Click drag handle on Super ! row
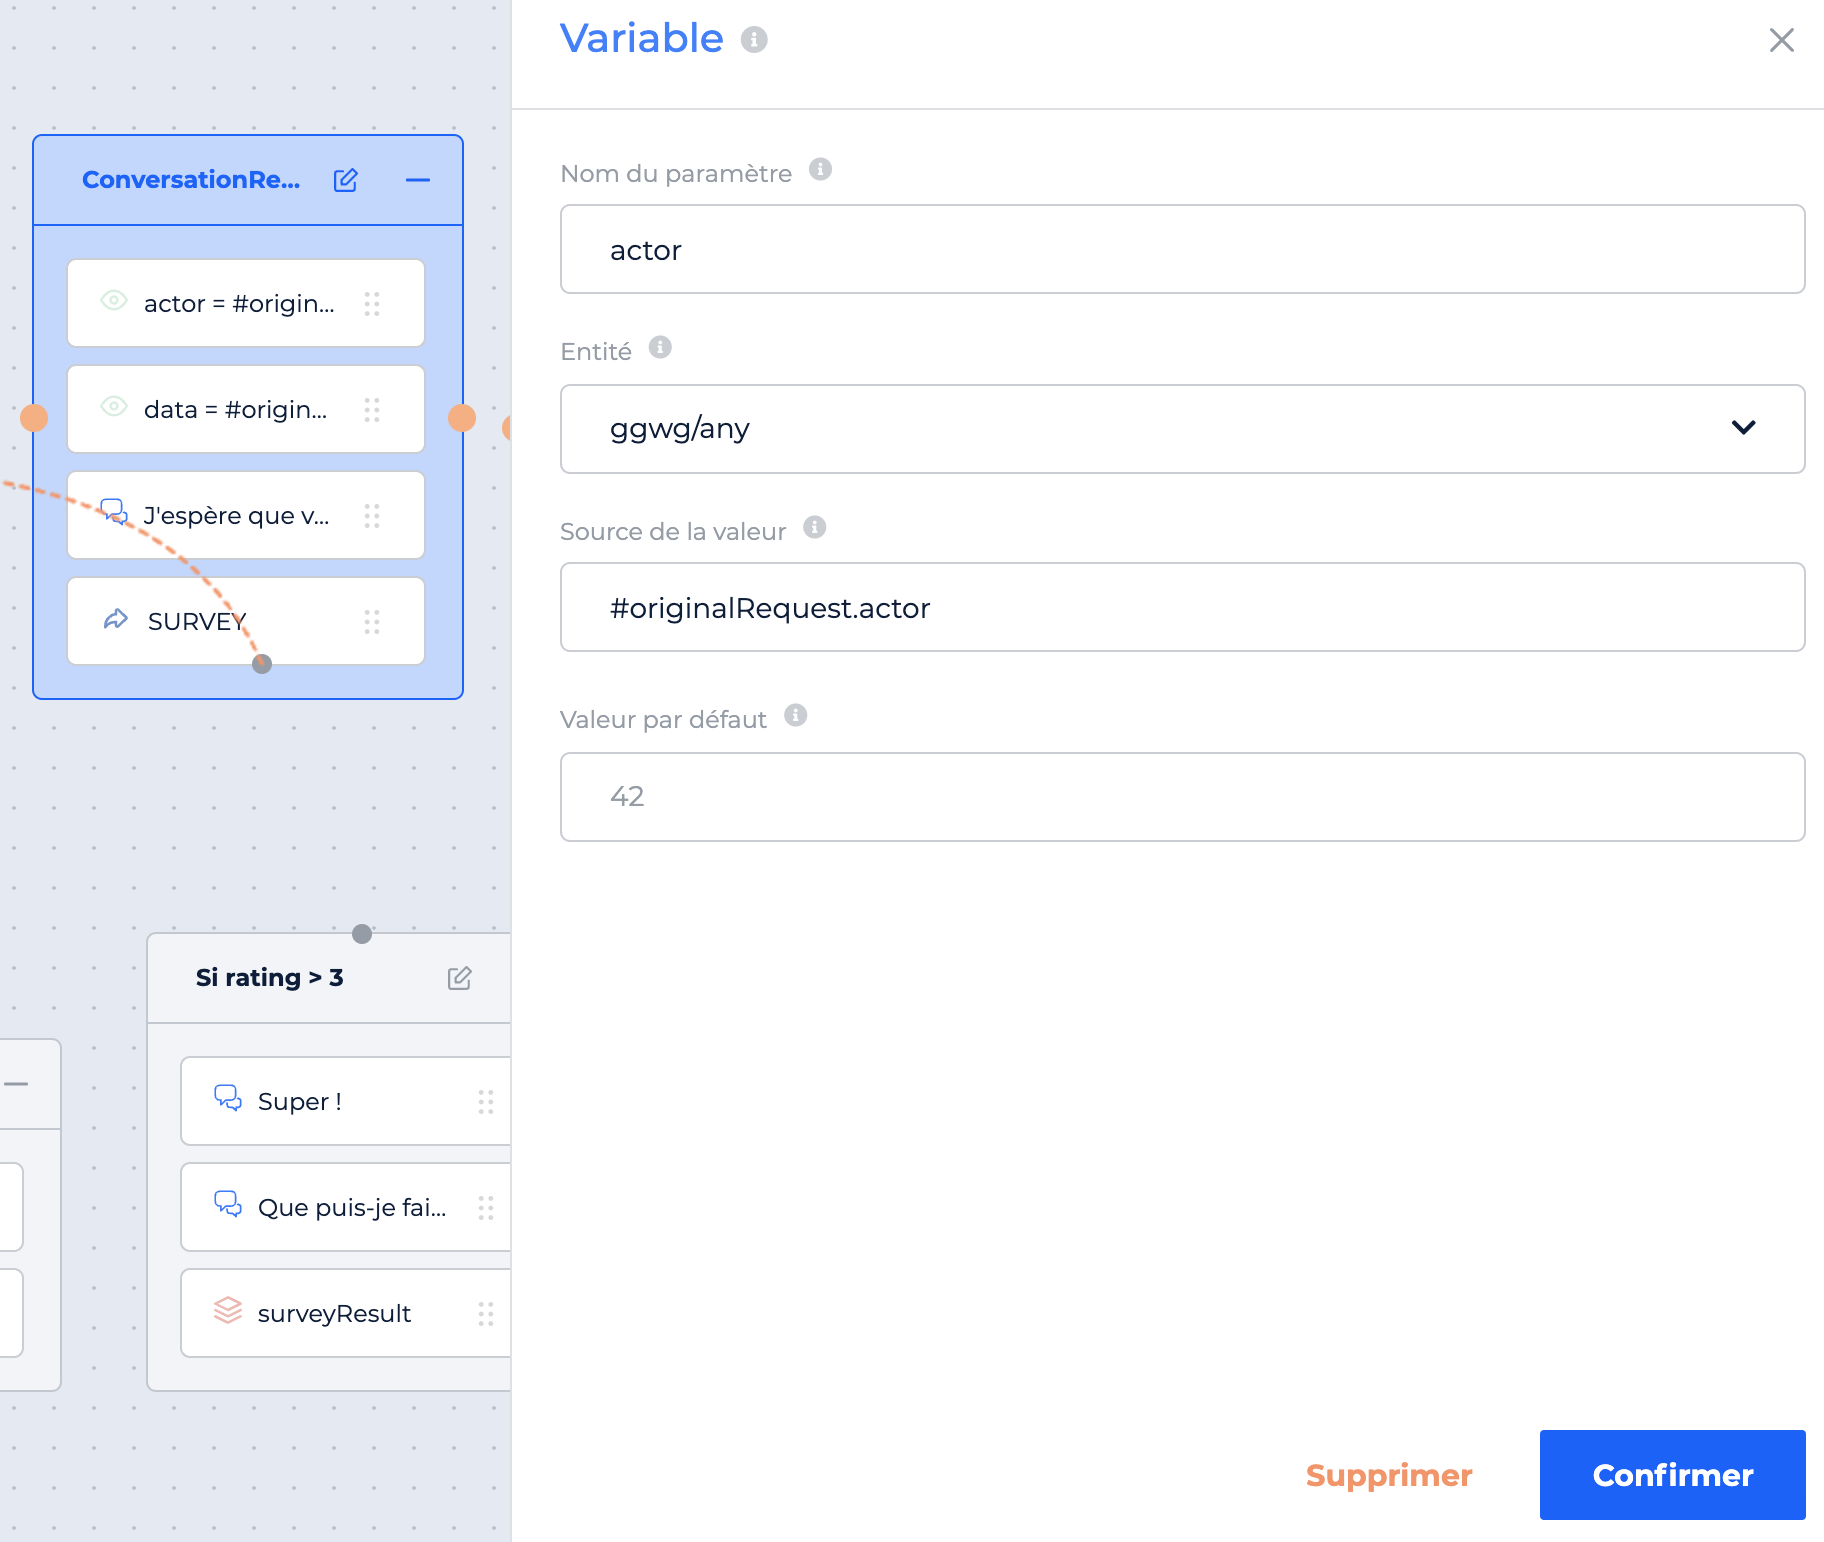 486,1102
